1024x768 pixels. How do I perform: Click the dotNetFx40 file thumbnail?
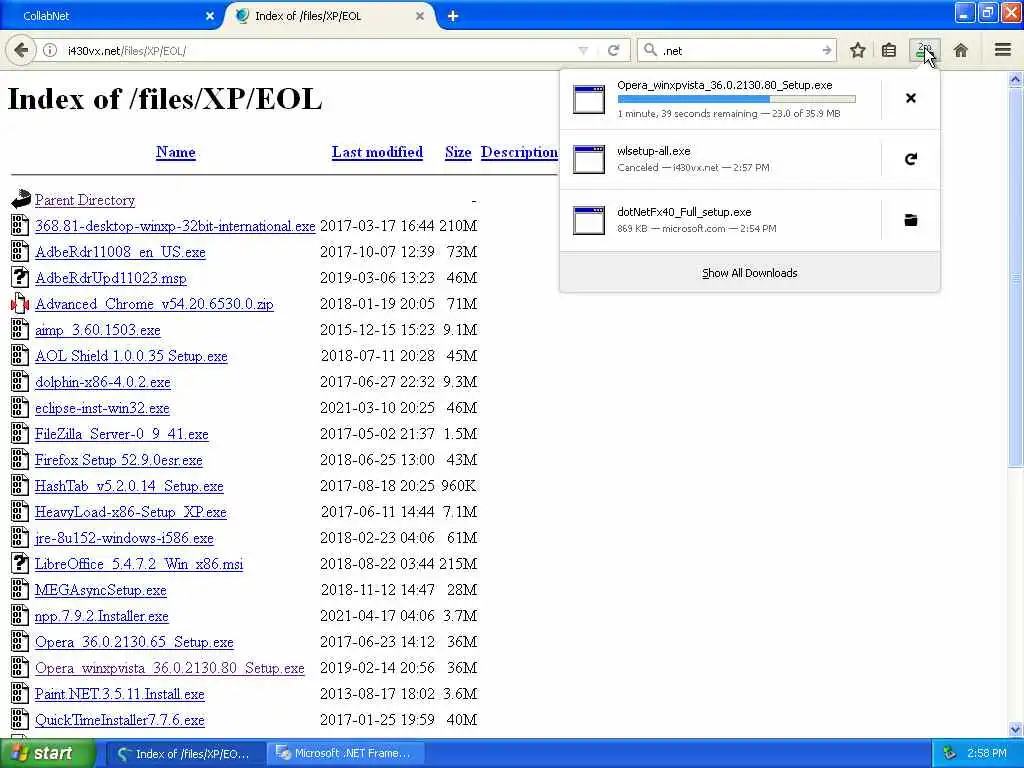(588, 220)
